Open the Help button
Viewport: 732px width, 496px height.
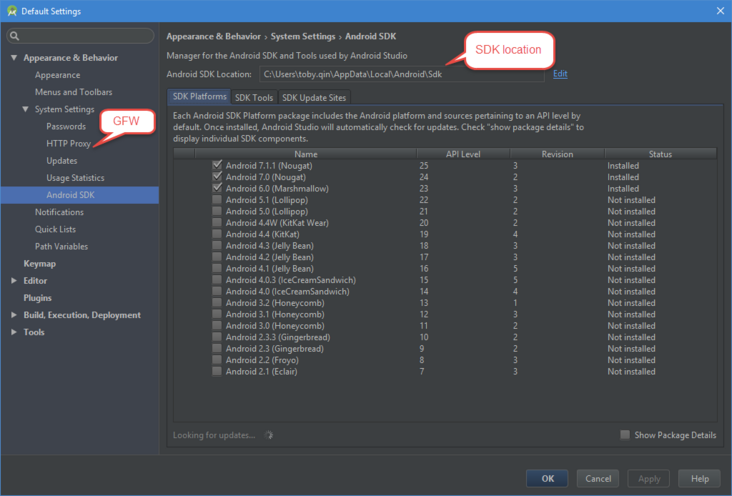pyautogui.click(x=699, y=478)
